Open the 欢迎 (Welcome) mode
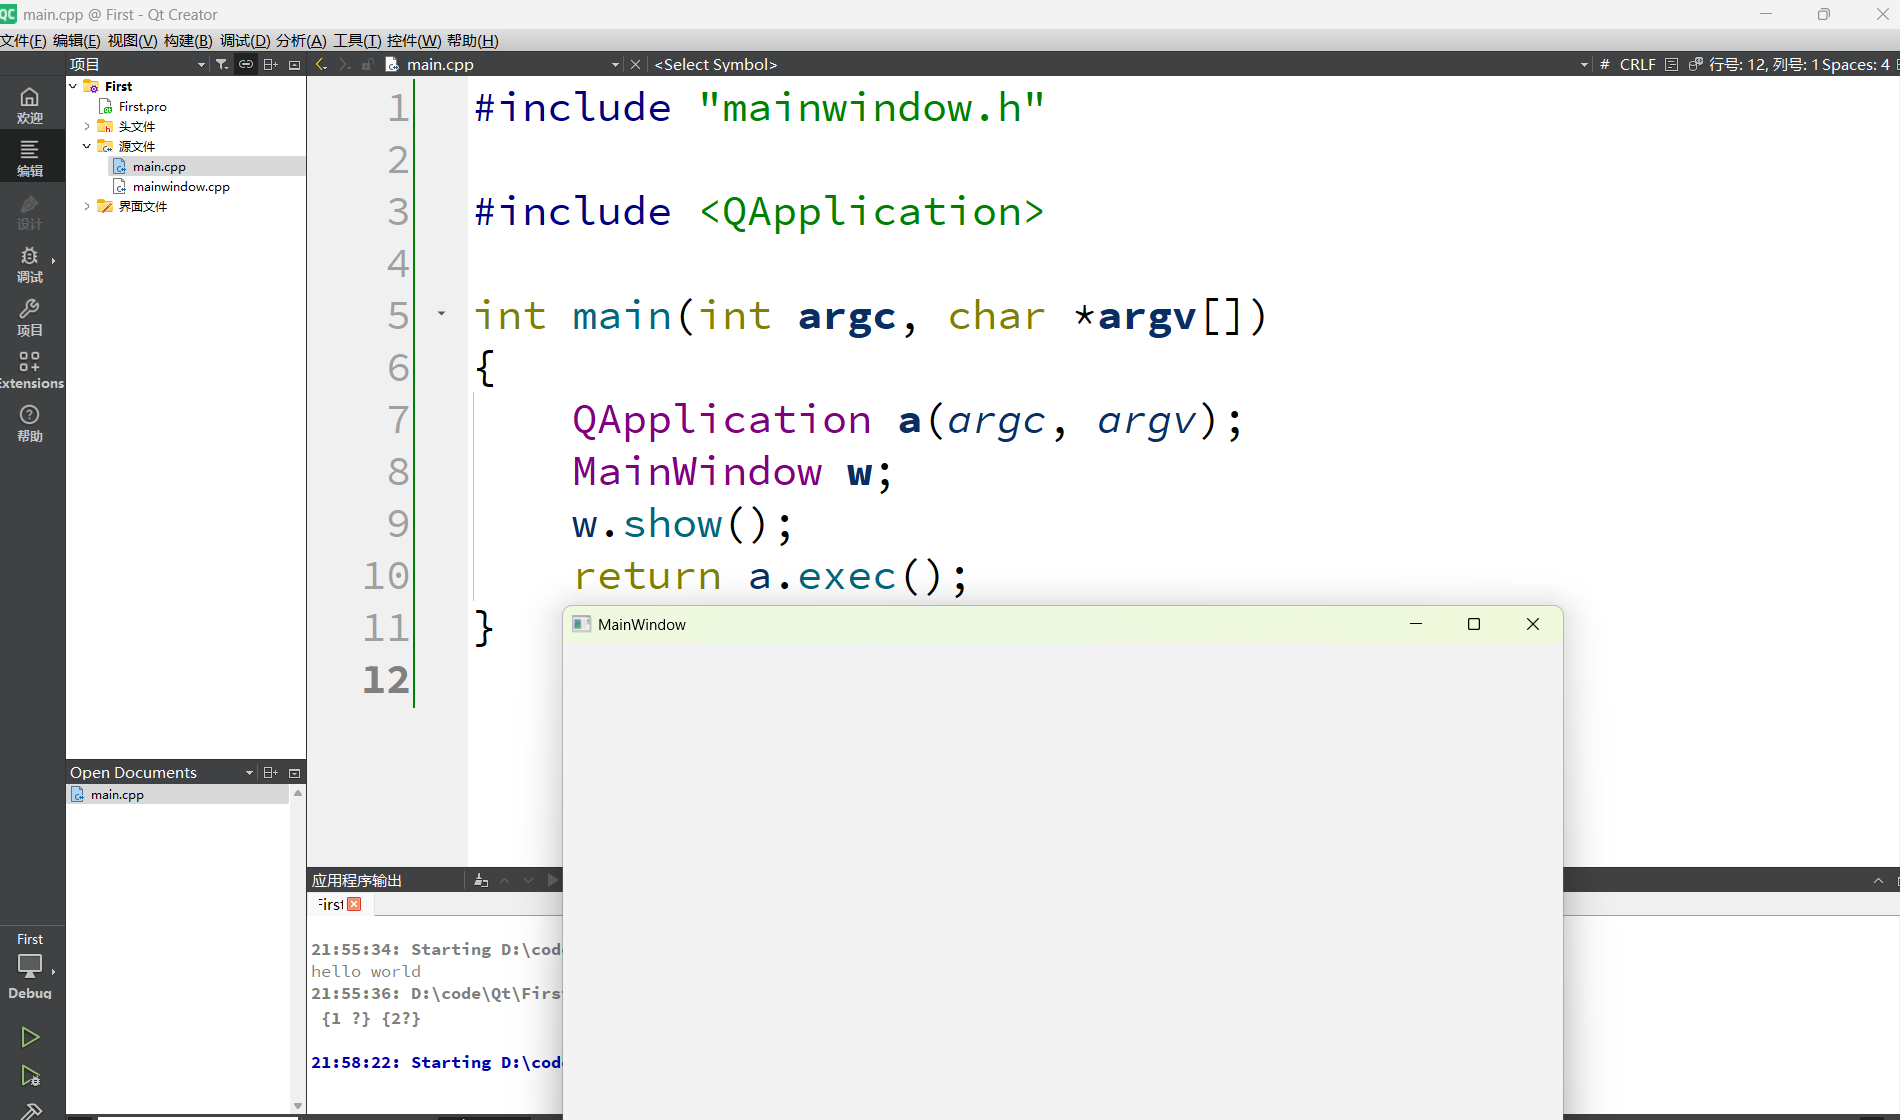 (30, 104)
